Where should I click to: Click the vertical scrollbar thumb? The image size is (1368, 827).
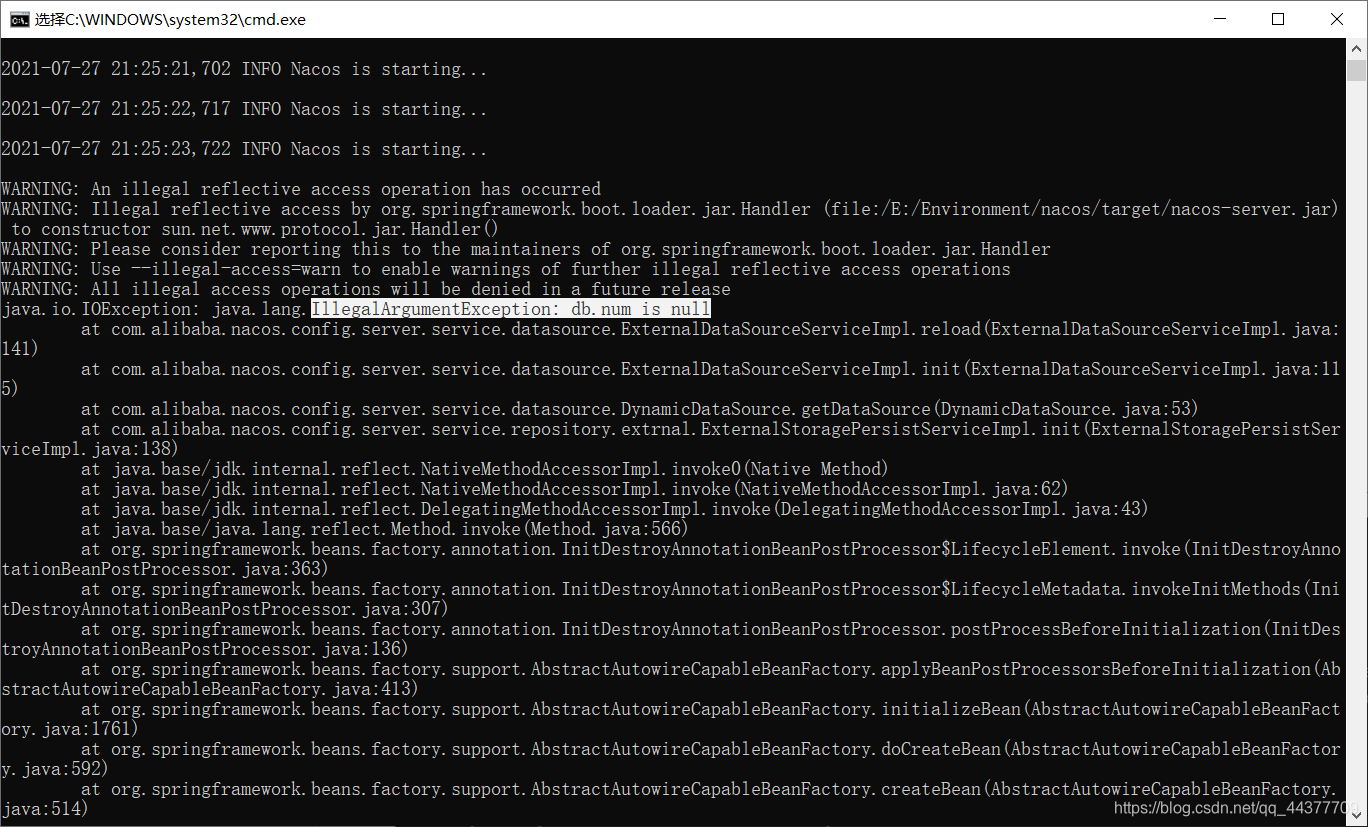[1356, 70]
